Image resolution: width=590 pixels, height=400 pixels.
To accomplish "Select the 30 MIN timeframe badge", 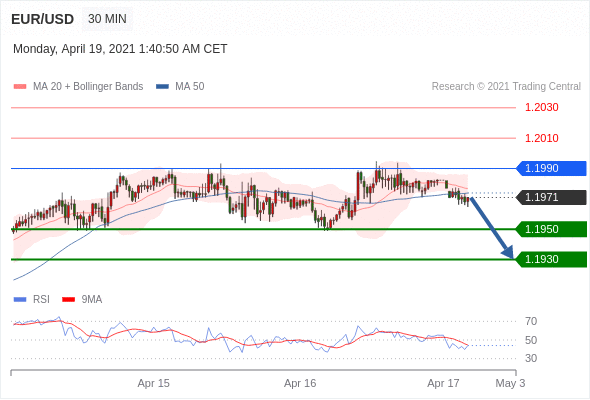I will tap(107, 19).
